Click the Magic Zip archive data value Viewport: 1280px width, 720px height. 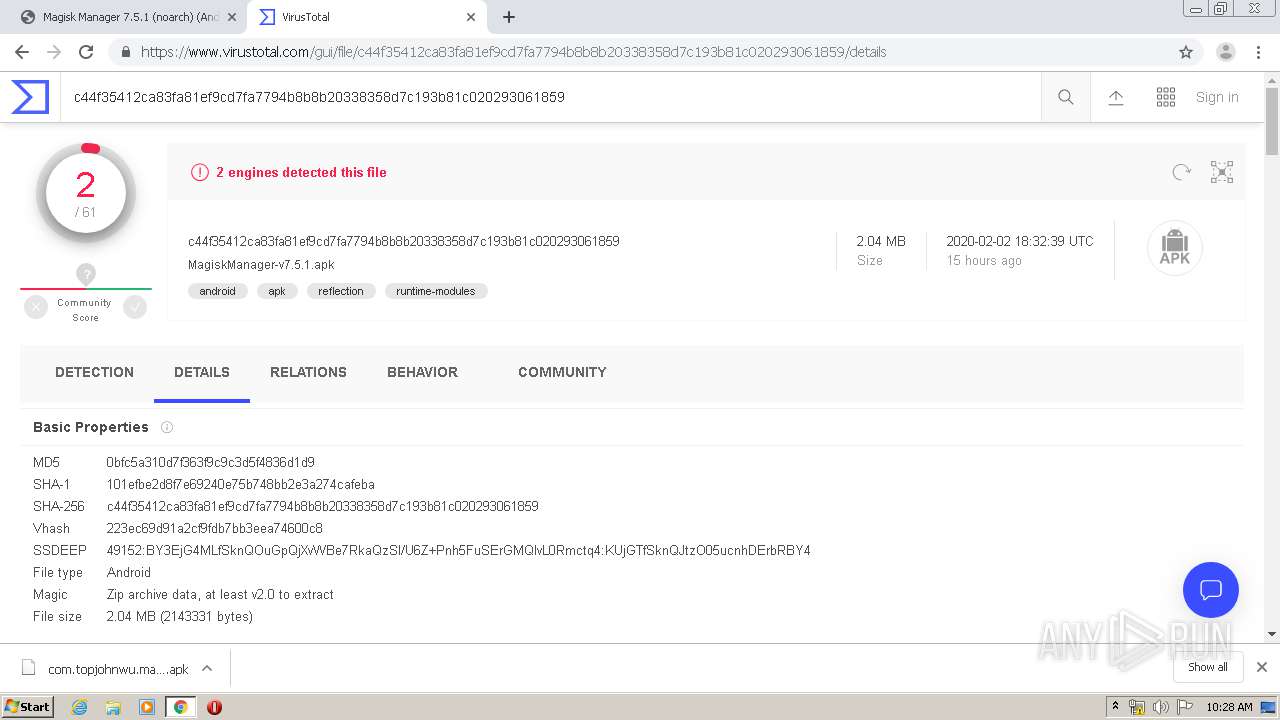pyautogui.click(x=220, y=594)
